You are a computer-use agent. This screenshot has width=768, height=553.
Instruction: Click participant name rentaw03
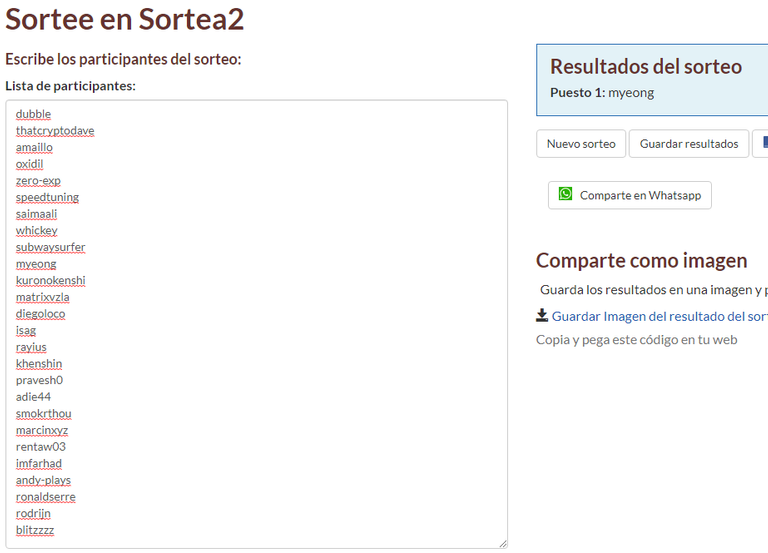(x=41, y=447)
